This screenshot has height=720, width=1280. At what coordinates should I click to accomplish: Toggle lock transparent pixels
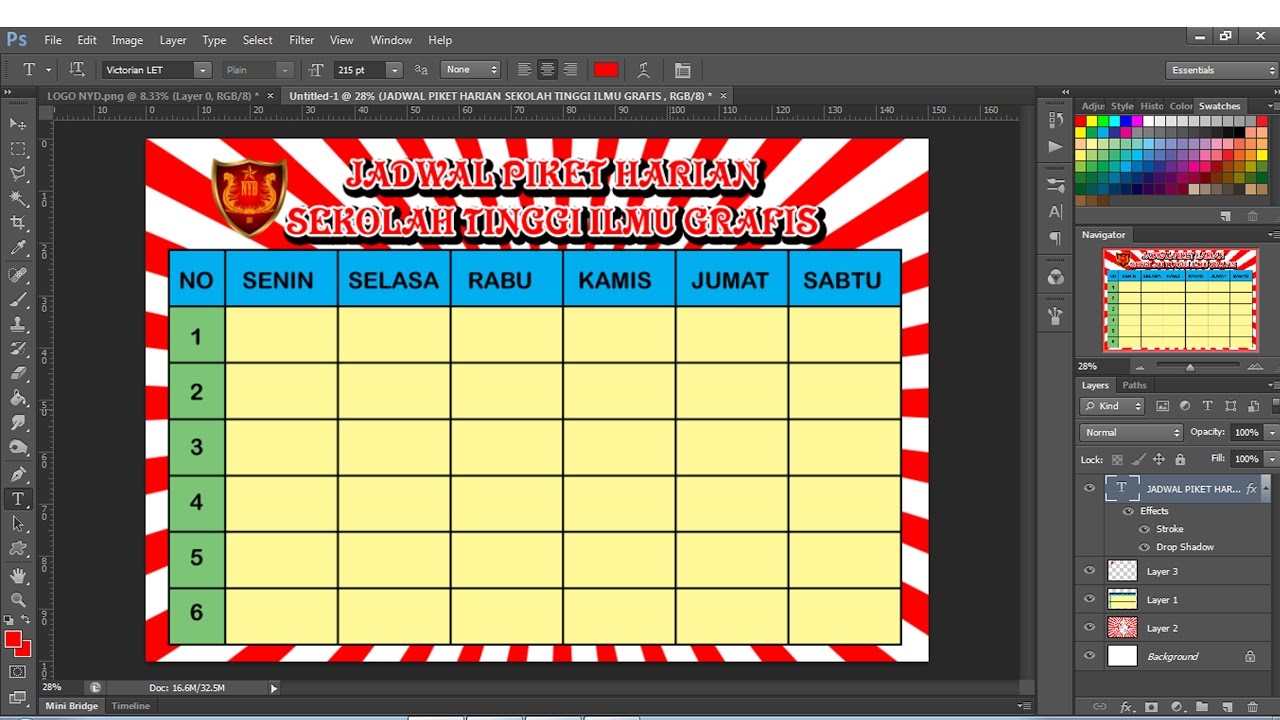1117,459
